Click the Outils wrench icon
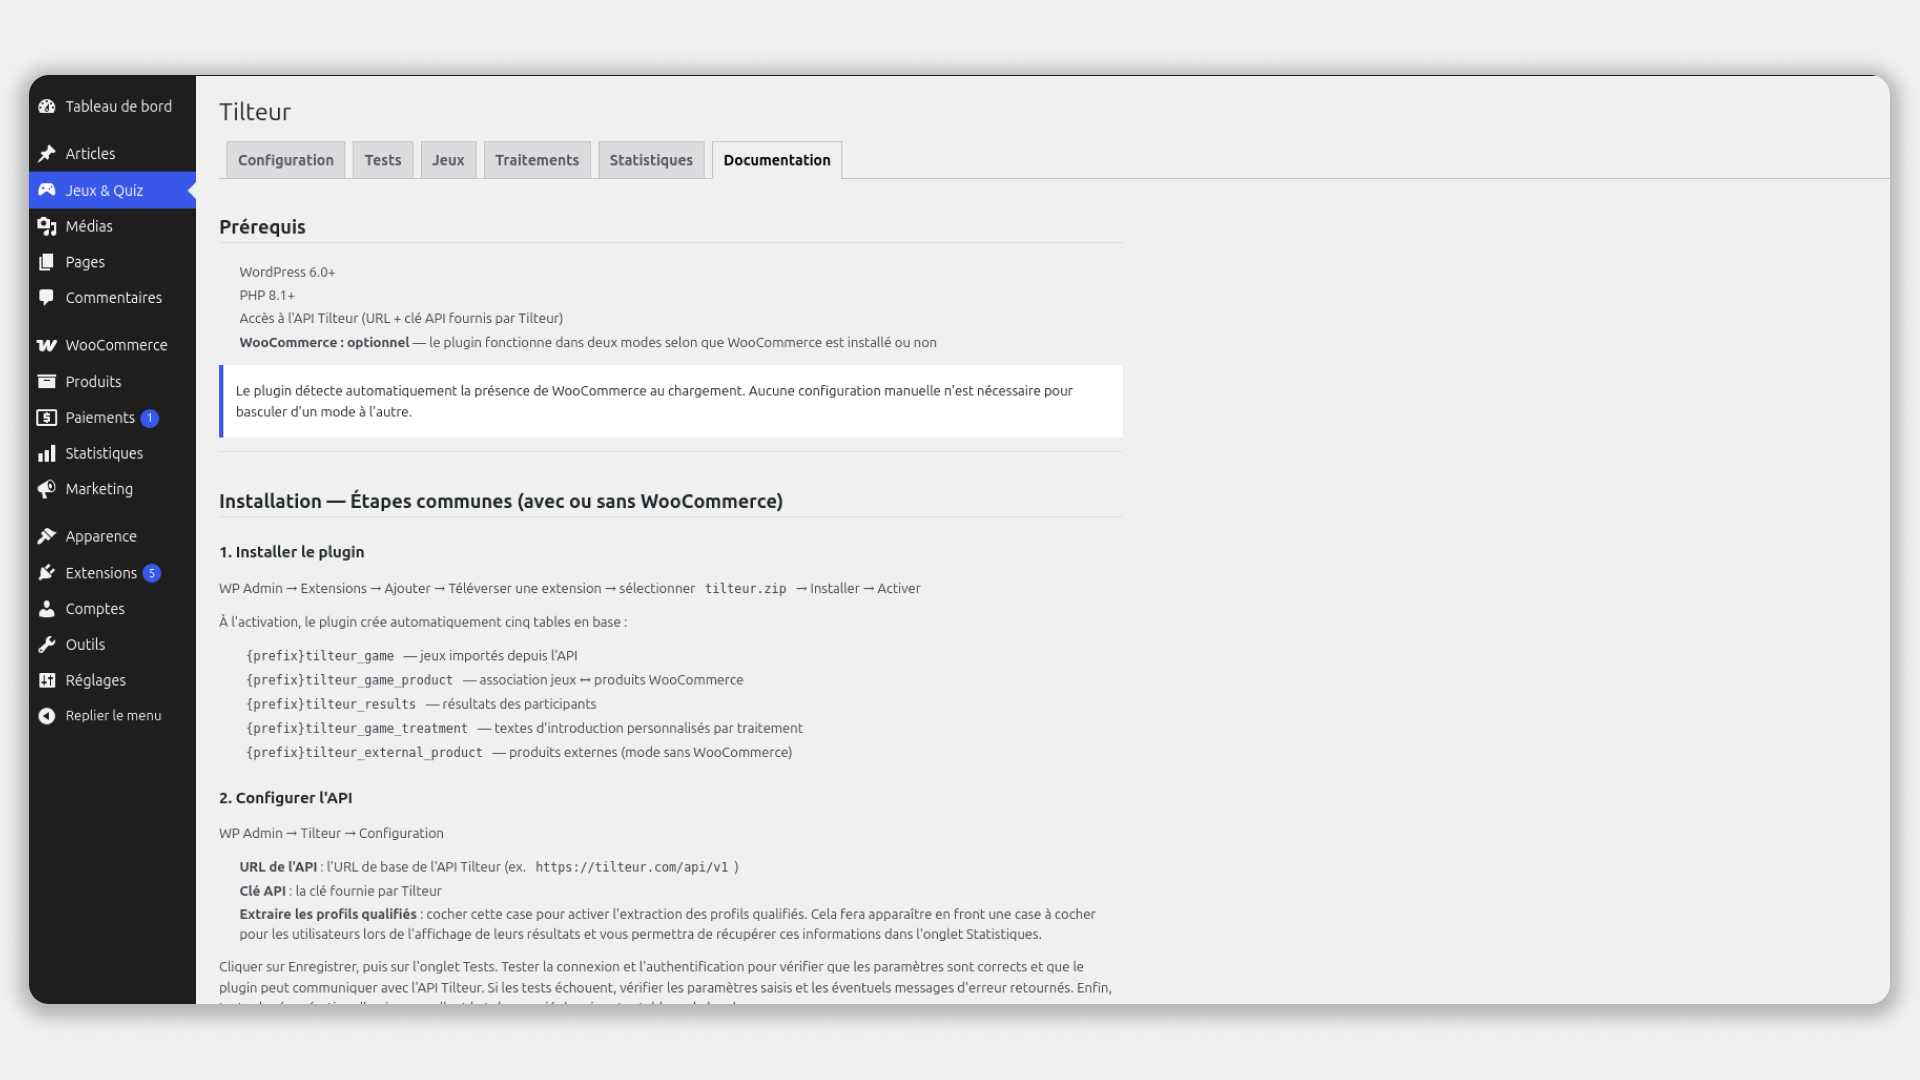 tap(47, 645)
